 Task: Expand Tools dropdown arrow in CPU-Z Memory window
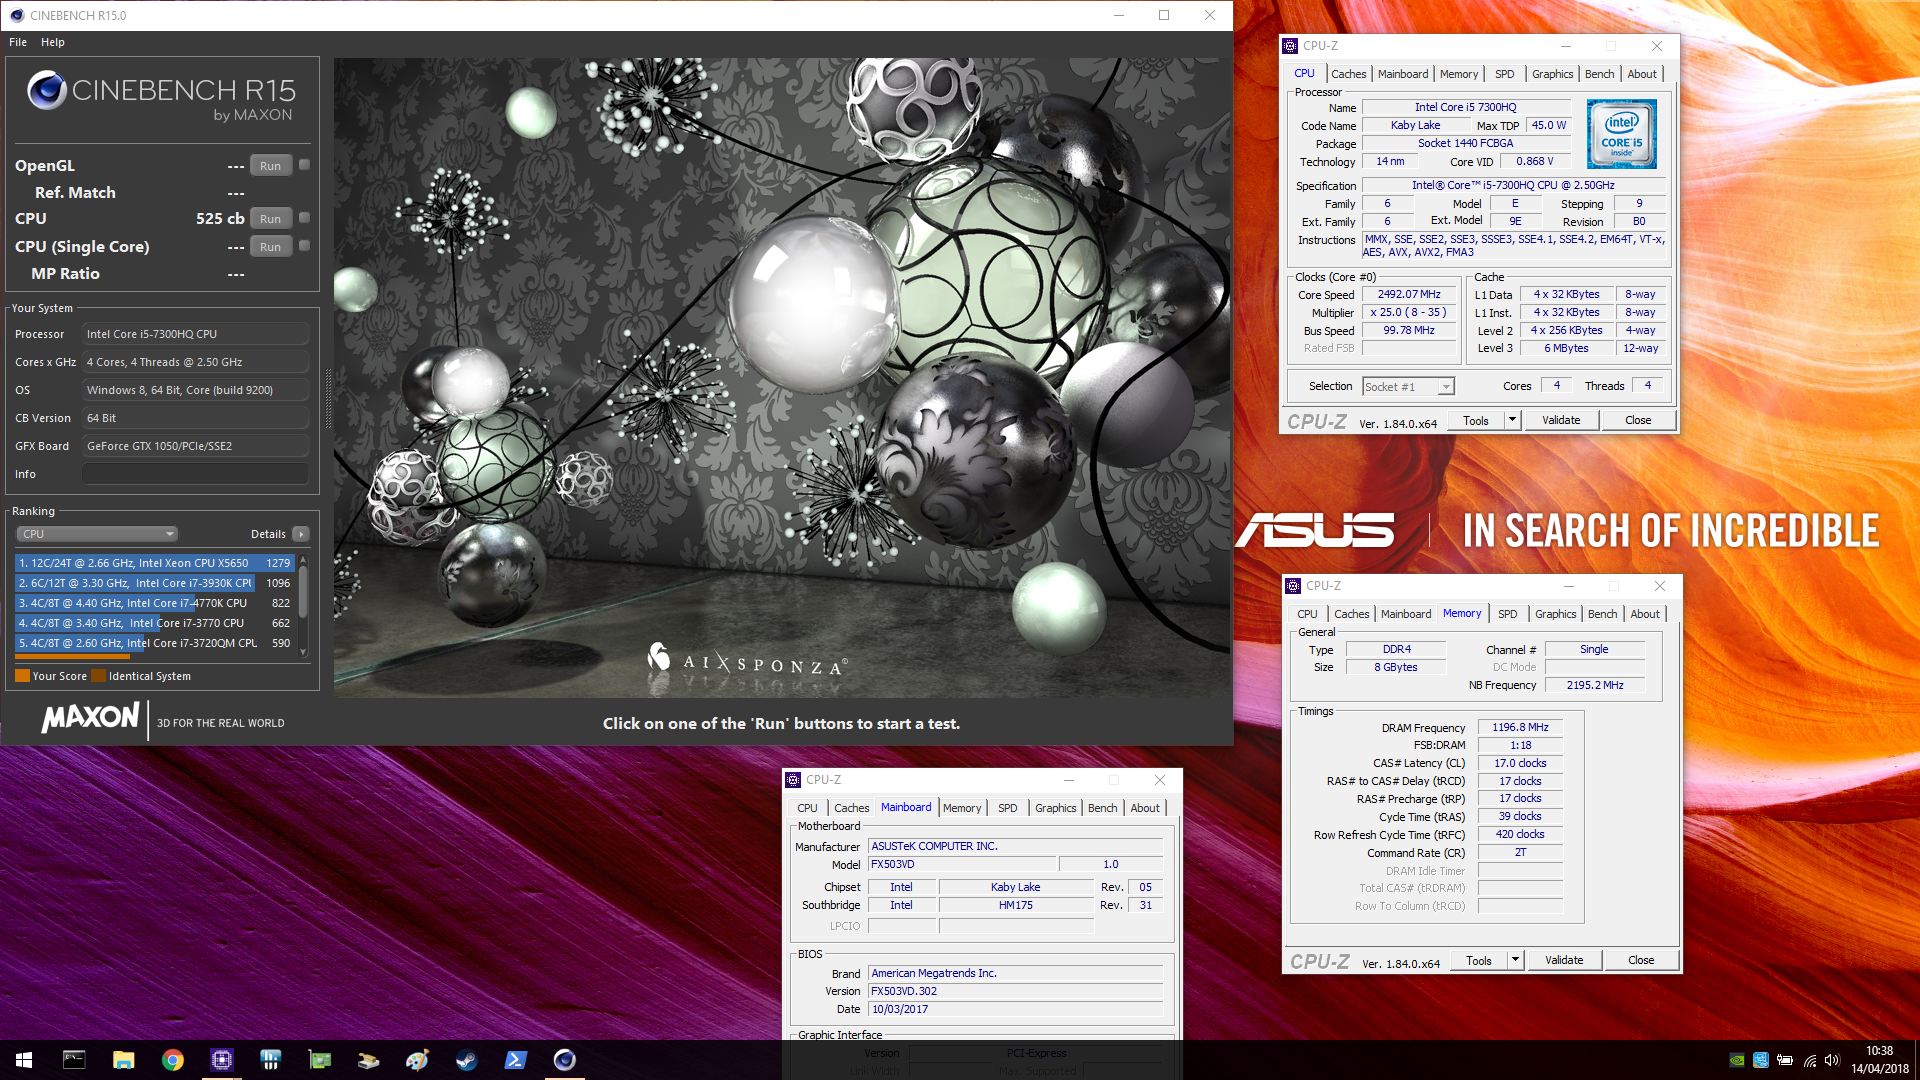(1515, 961)
